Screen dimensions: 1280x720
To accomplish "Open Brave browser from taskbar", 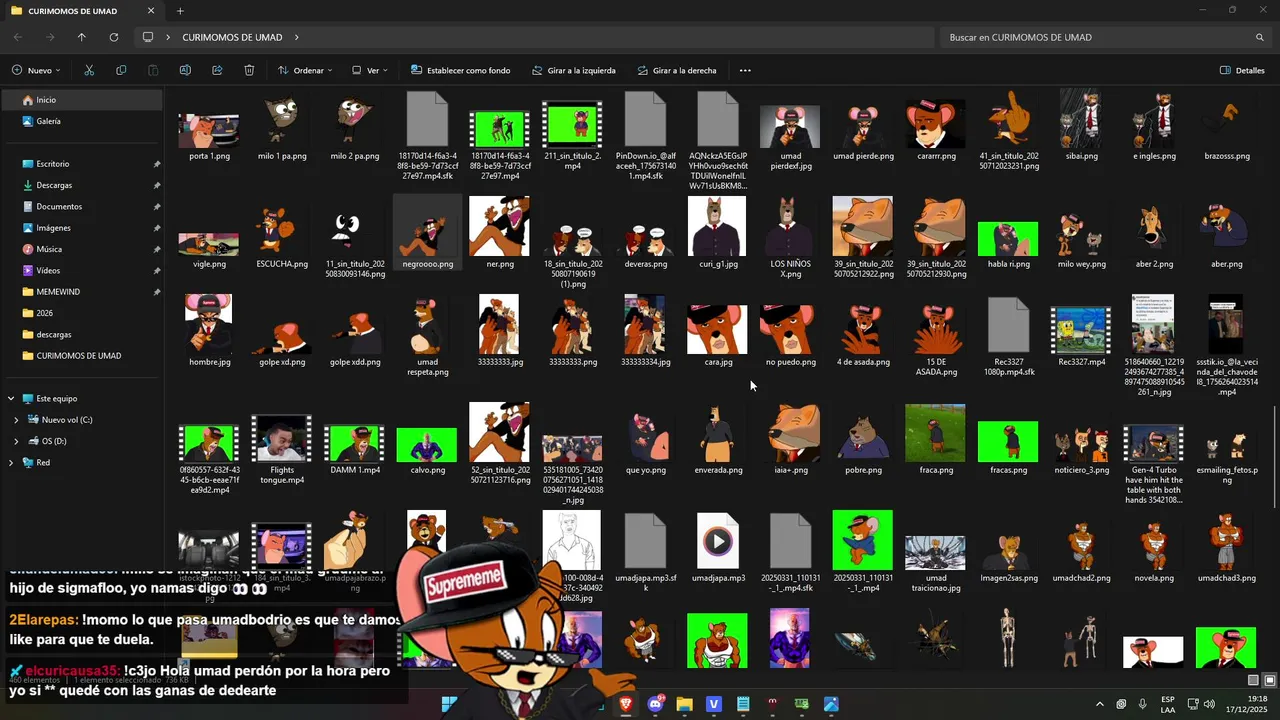I will 626,704.
